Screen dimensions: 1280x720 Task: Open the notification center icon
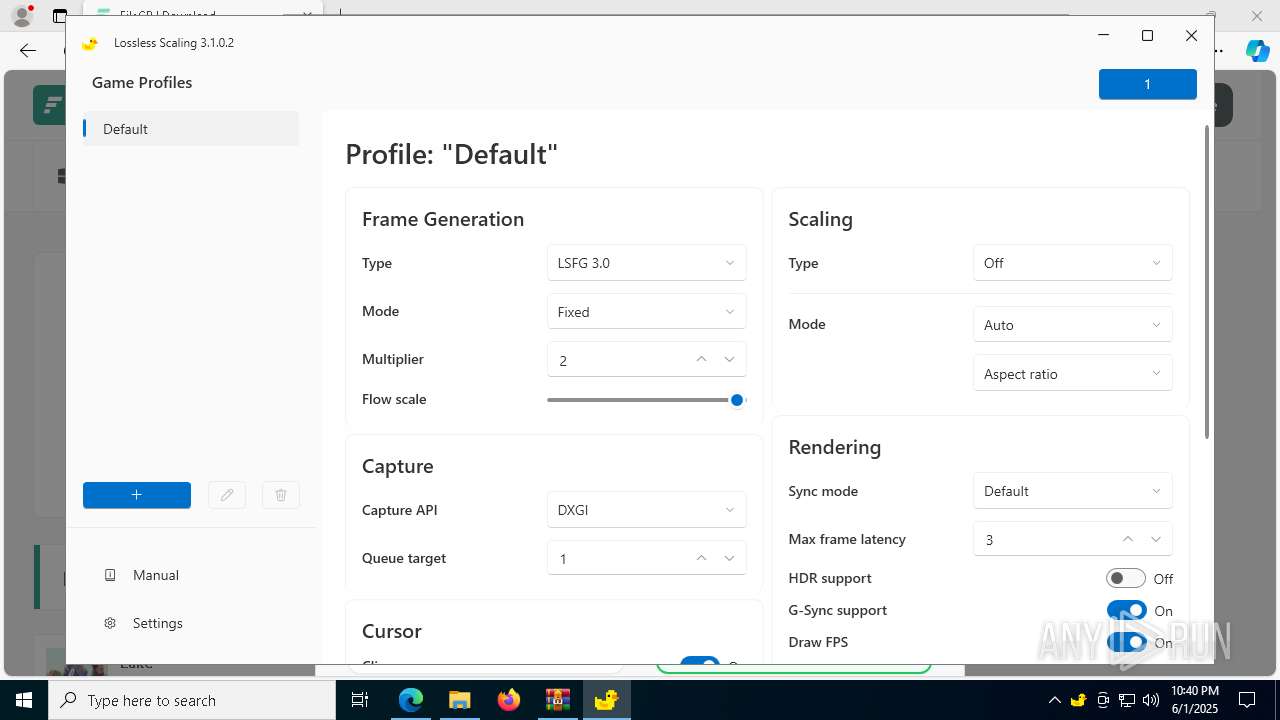[1247, 700]
